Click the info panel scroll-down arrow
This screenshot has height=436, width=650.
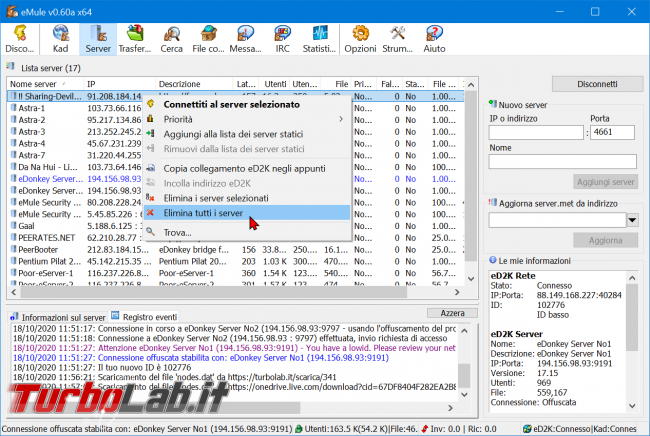[x=632, y=406]
